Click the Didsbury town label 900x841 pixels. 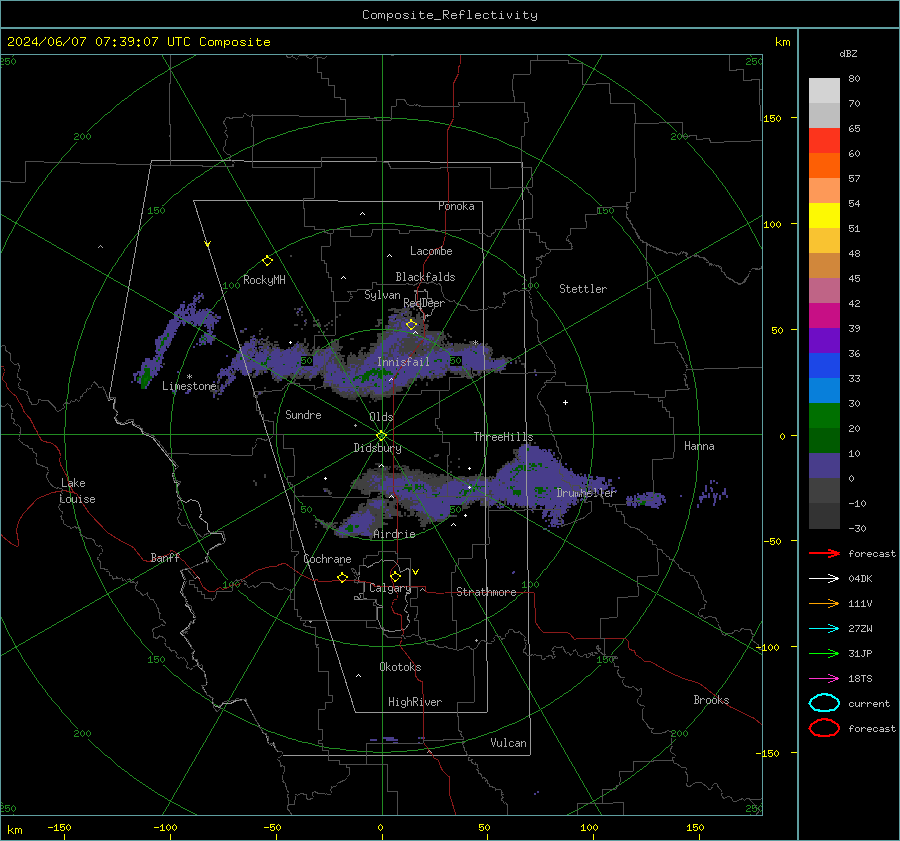point(378,448)
